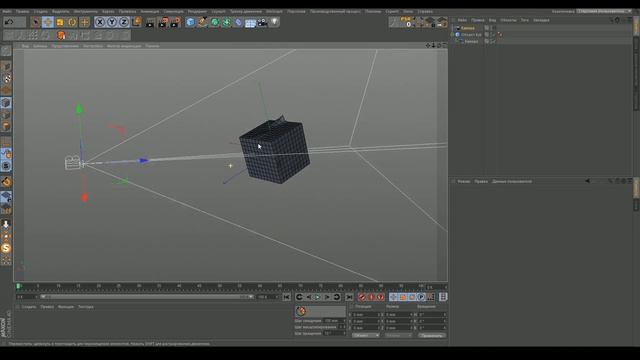Open the layout dropdown at top right
640x360 pixels.
point(604,11)
